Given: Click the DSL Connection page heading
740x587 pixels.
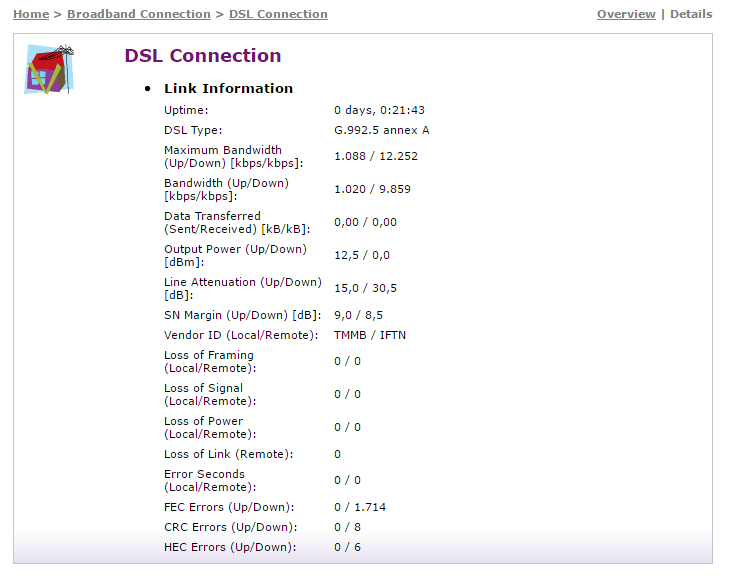Looking at the screenshot, I should coord(203,56).
